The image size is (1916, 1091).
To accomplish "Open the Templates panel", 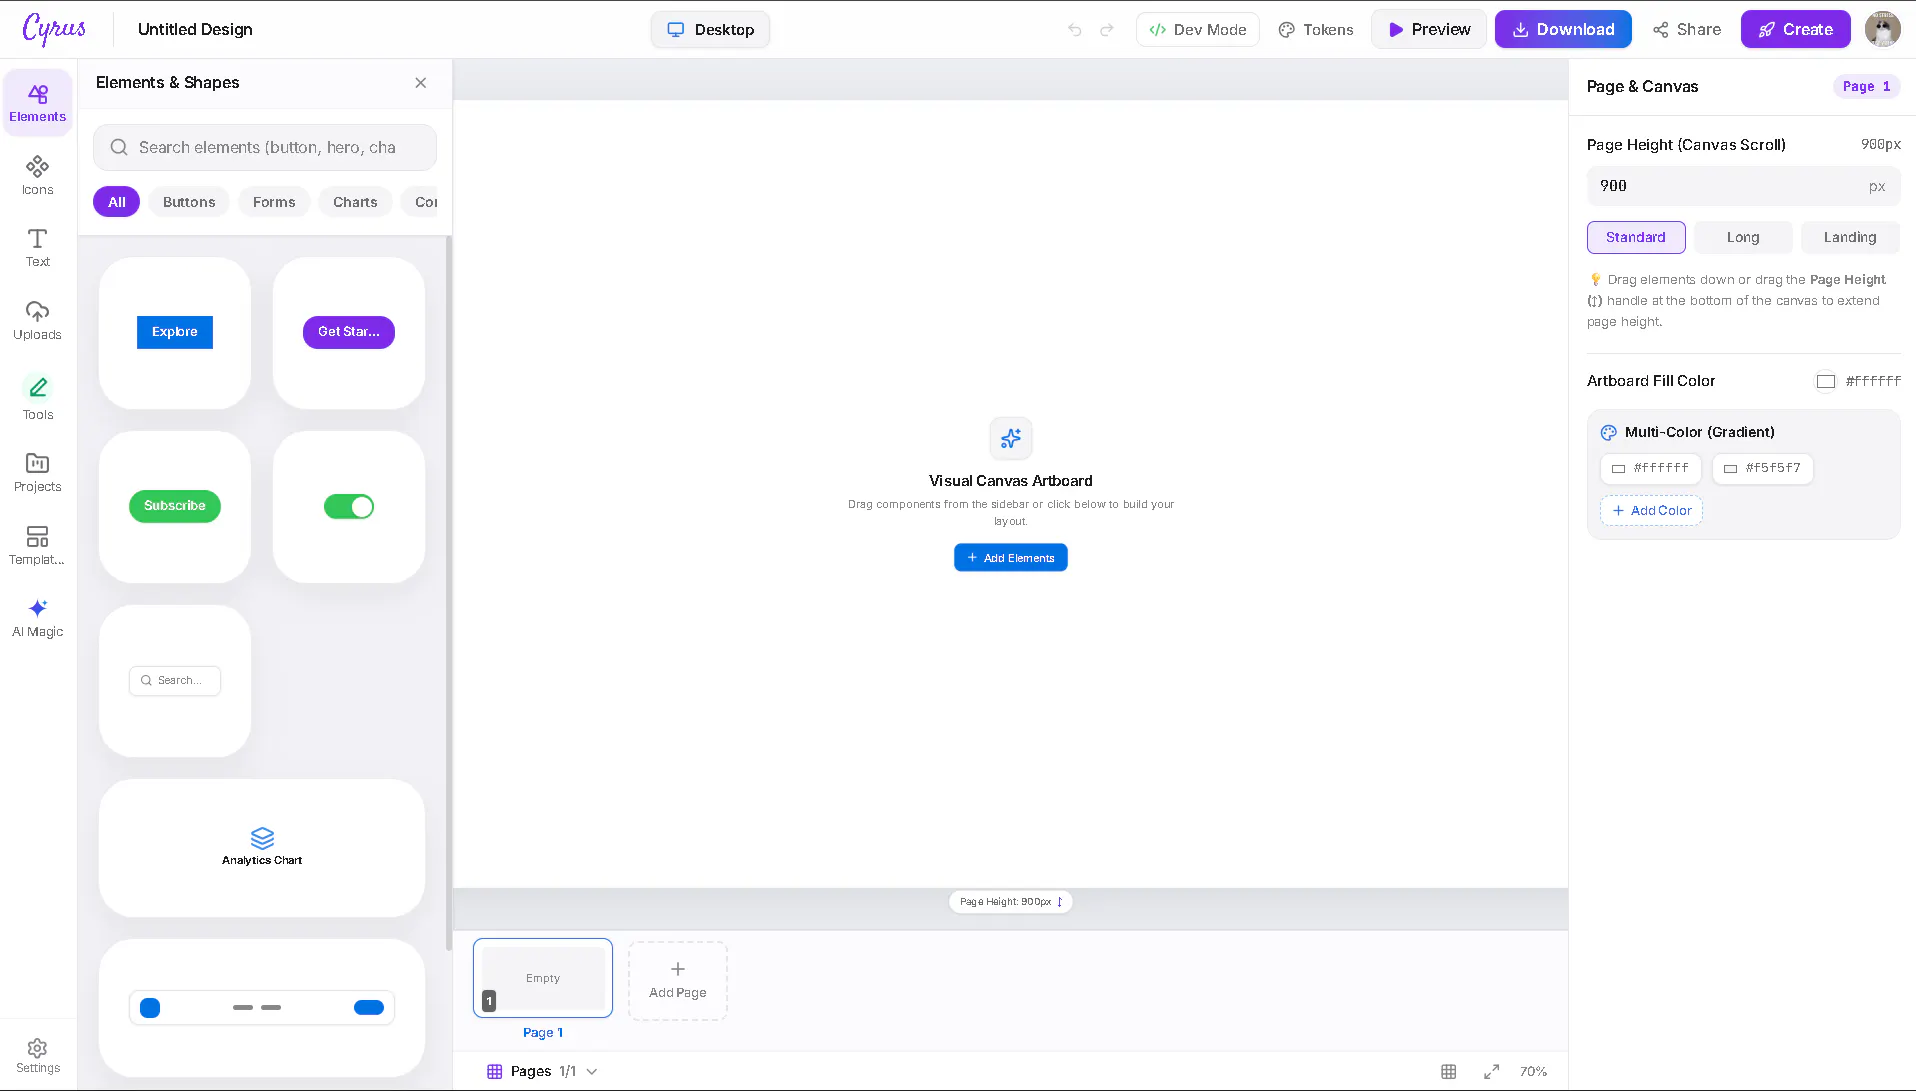I will click(x=38, y=545).
